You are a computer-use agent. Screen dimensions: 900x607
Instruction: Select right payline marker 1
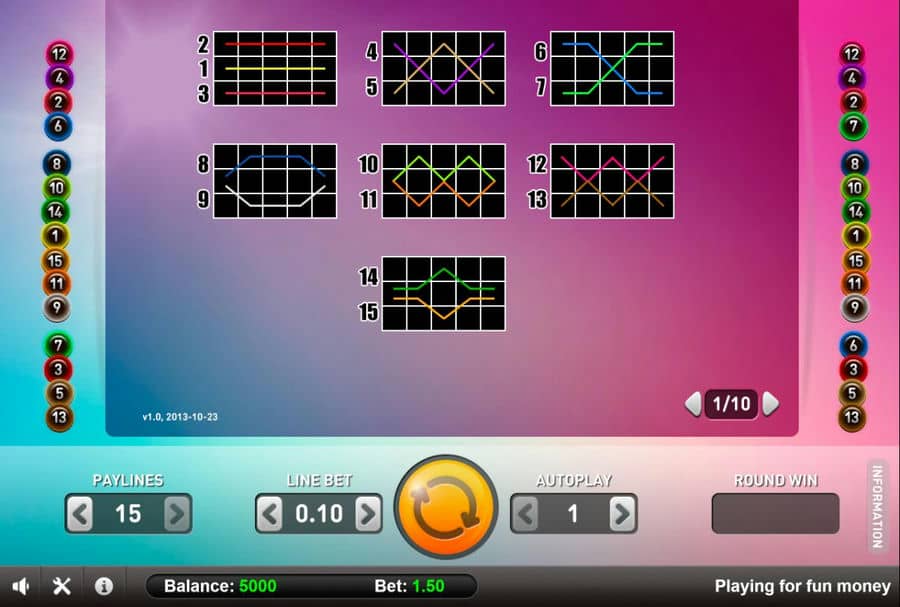(856, 236)
